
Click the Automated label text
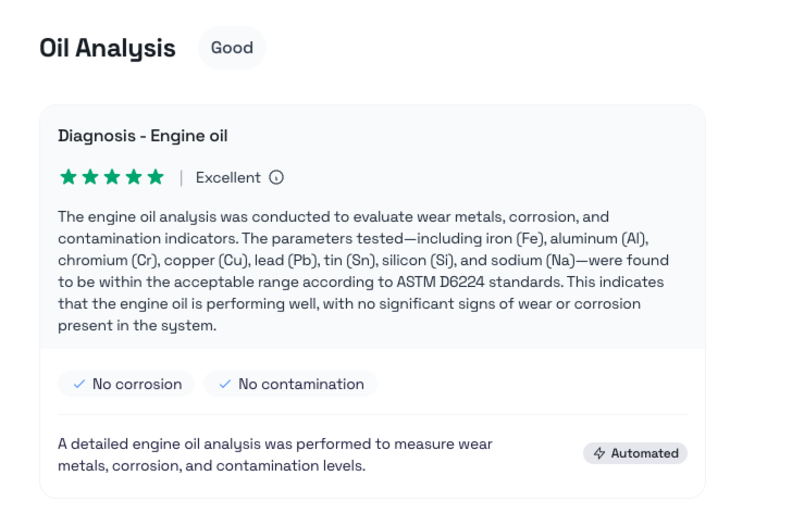click(645, 453)
